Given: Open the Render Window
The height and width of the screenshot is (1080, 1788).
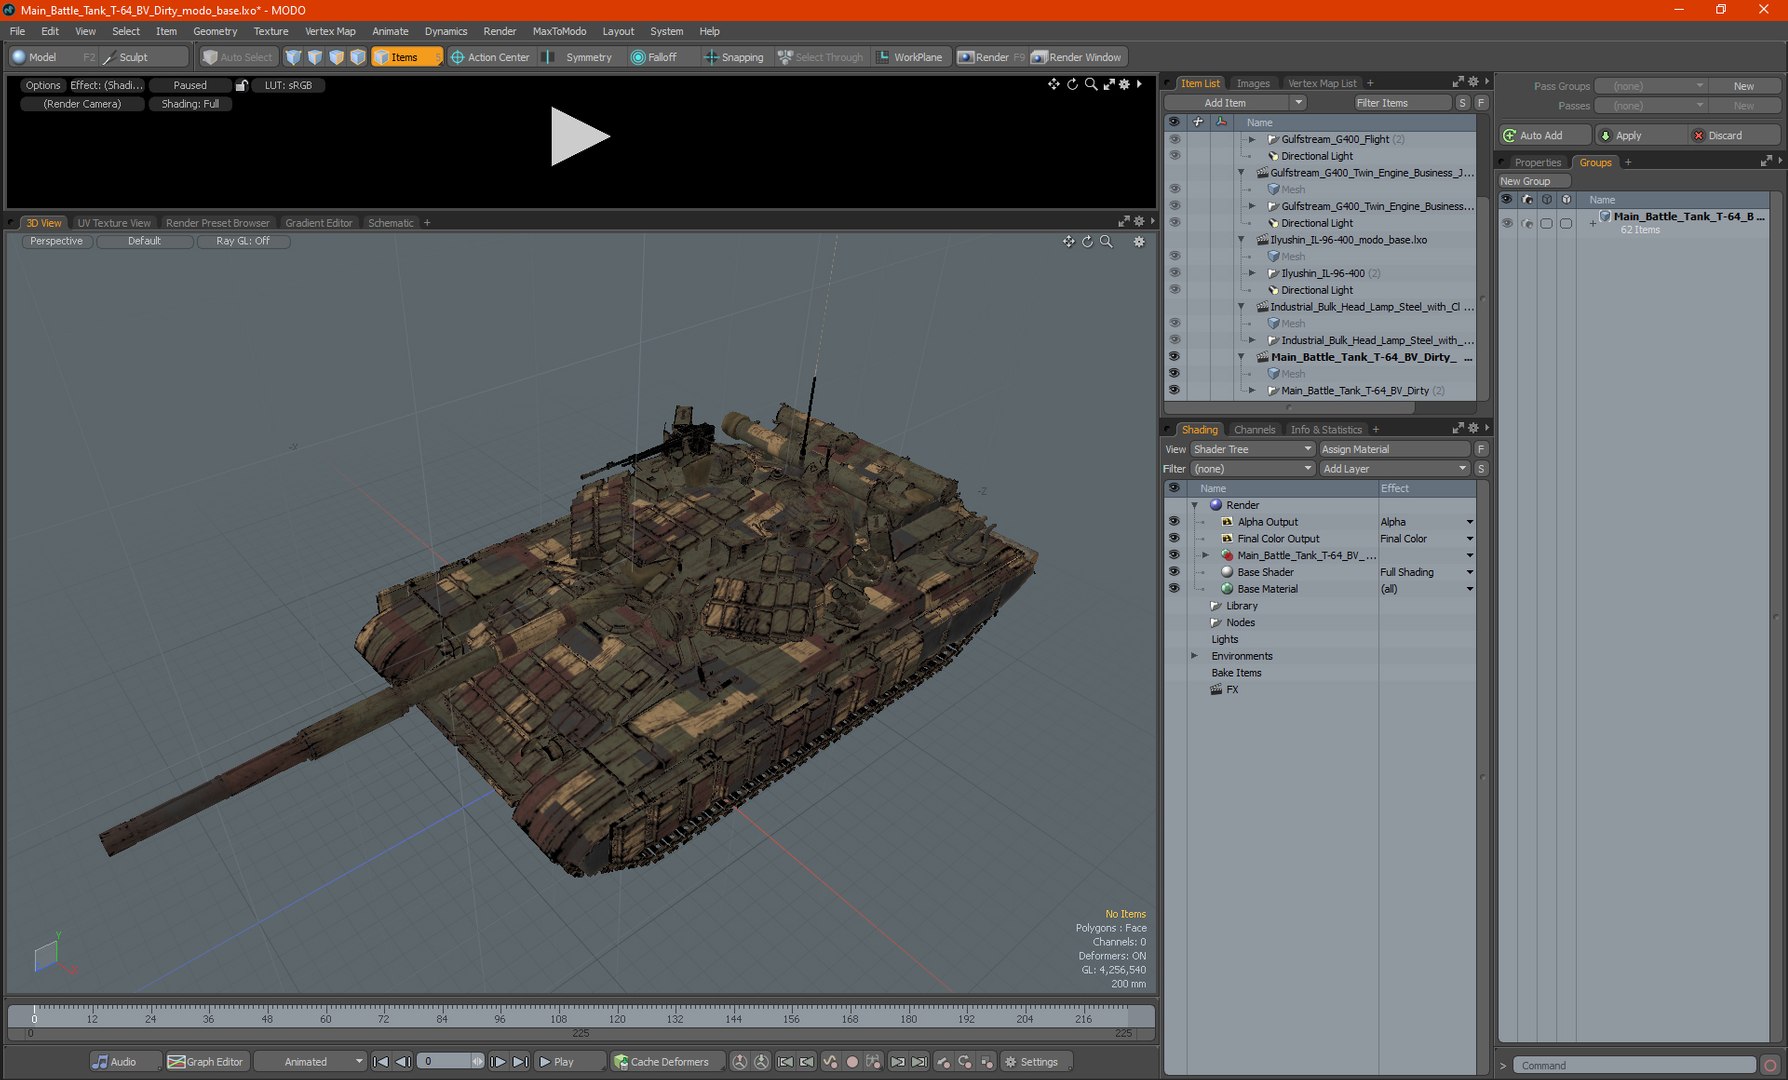Looking at the screenshot, I should click(1078, 57).
